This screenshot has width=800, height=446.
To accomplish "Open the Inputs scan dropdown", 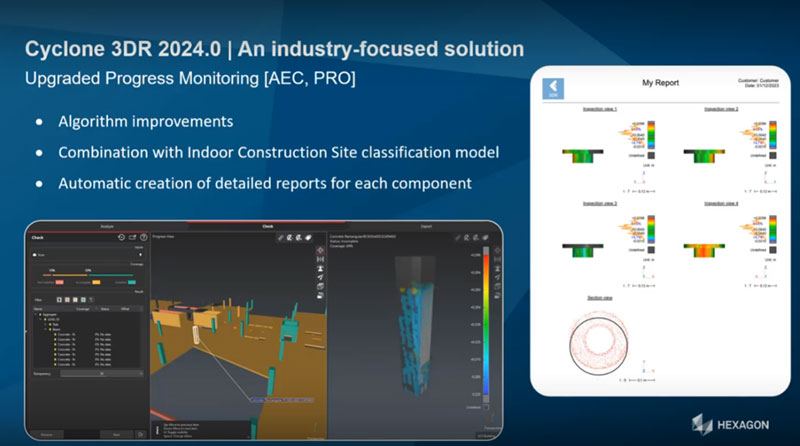I will tap(140, 255).
